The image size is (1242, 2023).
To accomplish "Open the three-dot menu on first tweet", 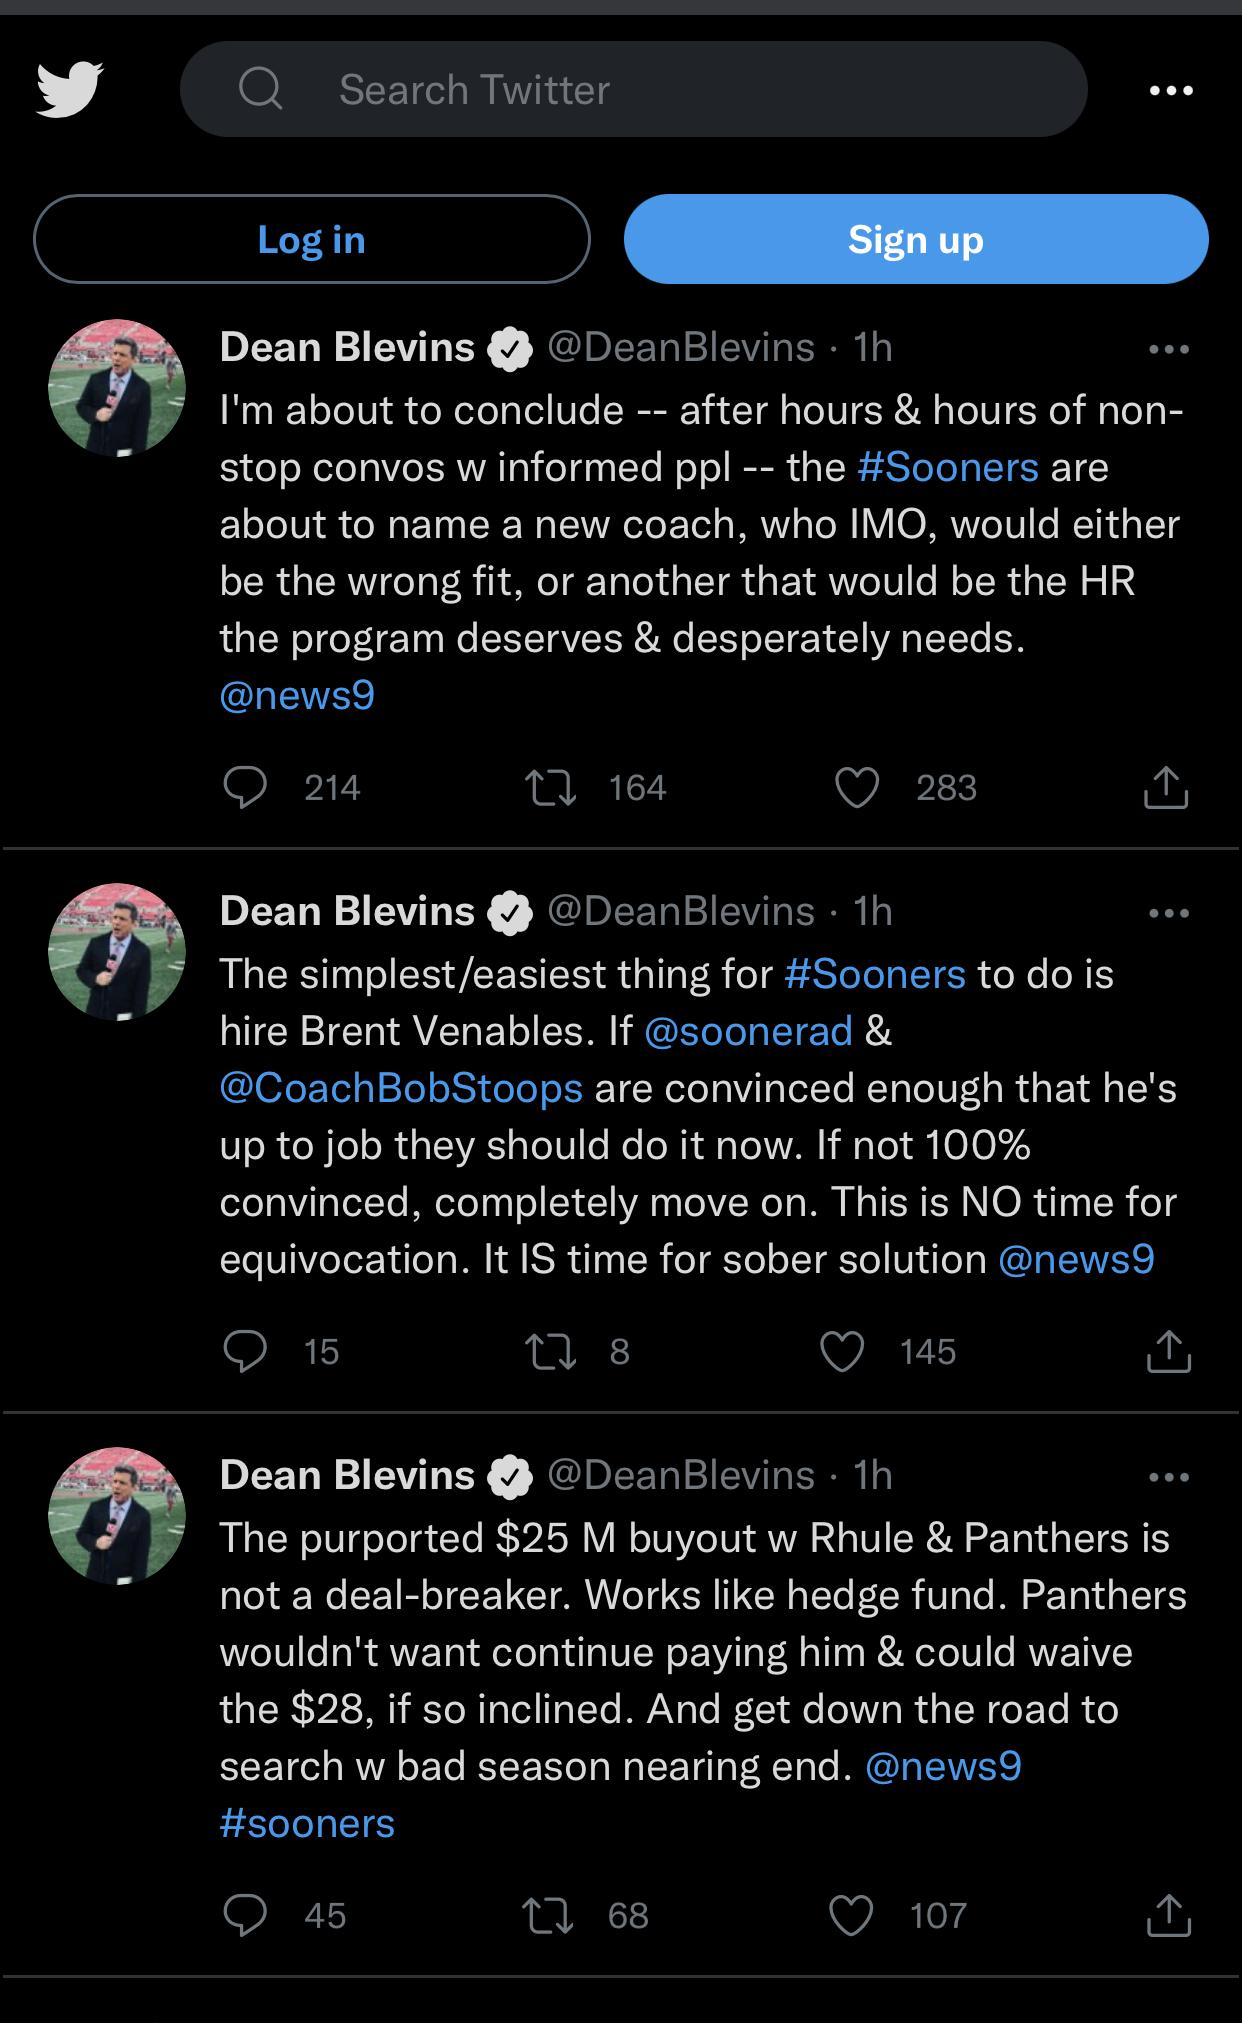I will (1169, 349).
